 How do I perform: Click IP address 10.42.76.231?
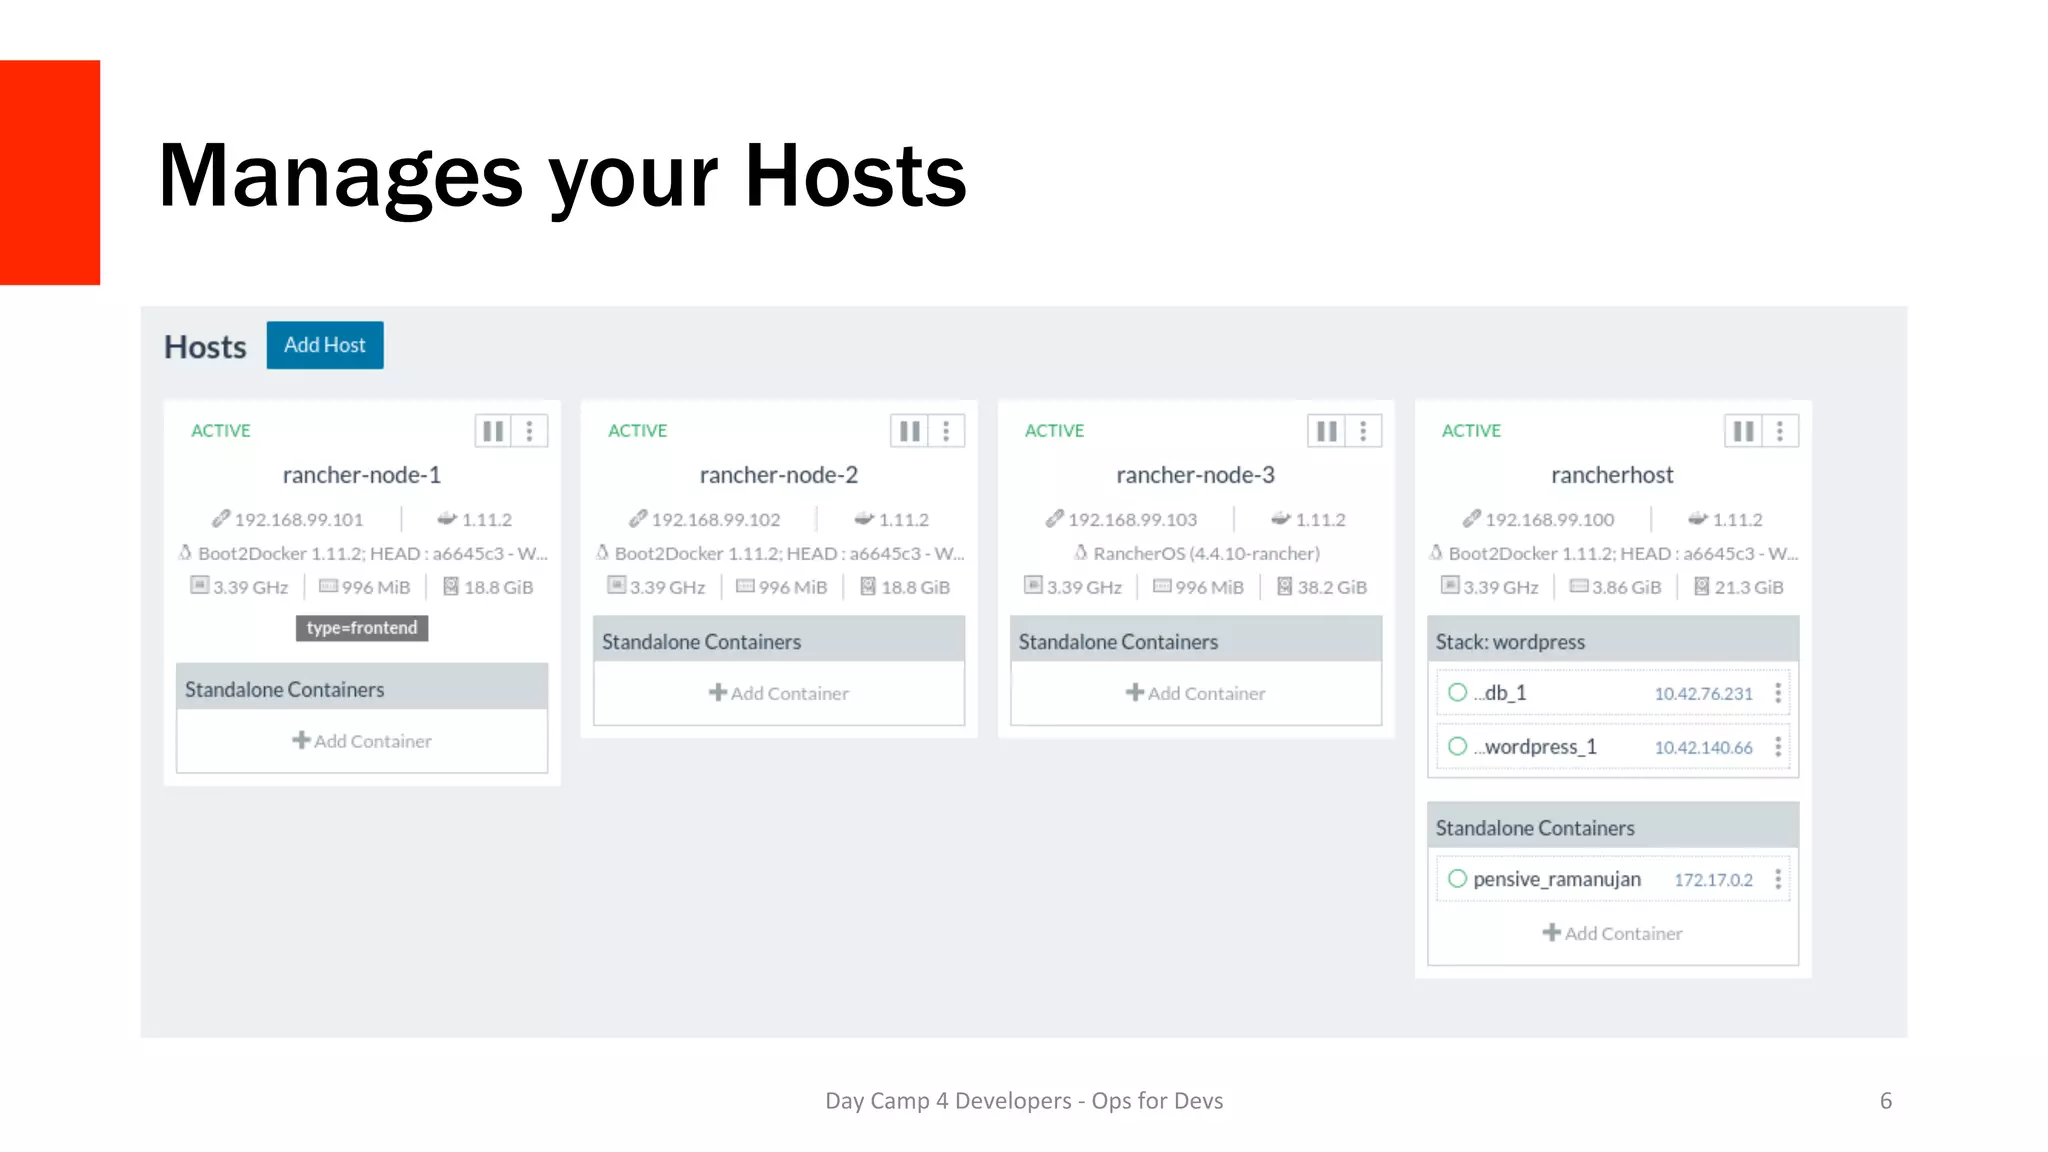click(x=1704, y=693)
